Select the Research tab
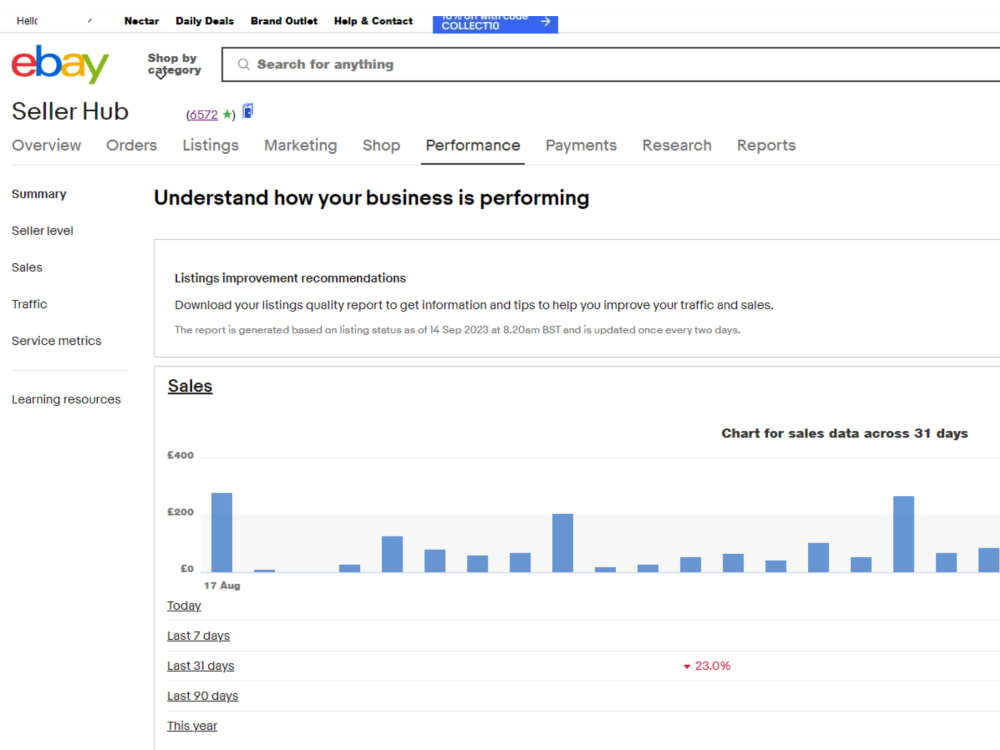The image size is (1000, 750). 677,145
